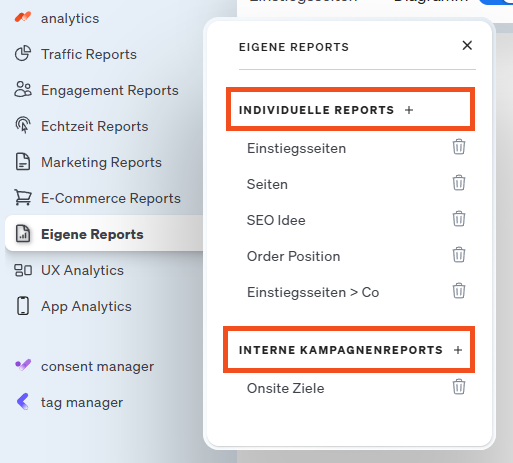Image resolution: width=513 pixels, height=463 pixels.
Task: Click the E-Commerce Reports cart icon
Action: pos(23,197)
